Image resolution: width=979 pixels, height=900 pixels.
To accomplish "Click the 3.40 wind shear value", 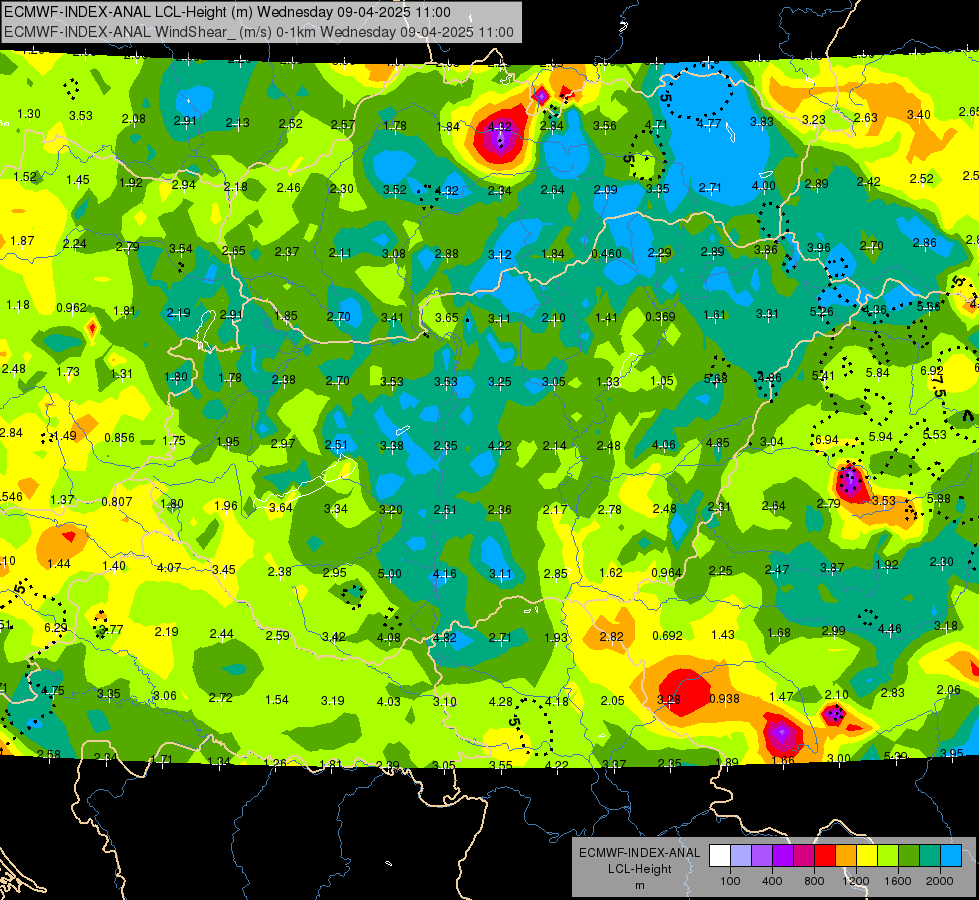I will [x=918, y=115].
